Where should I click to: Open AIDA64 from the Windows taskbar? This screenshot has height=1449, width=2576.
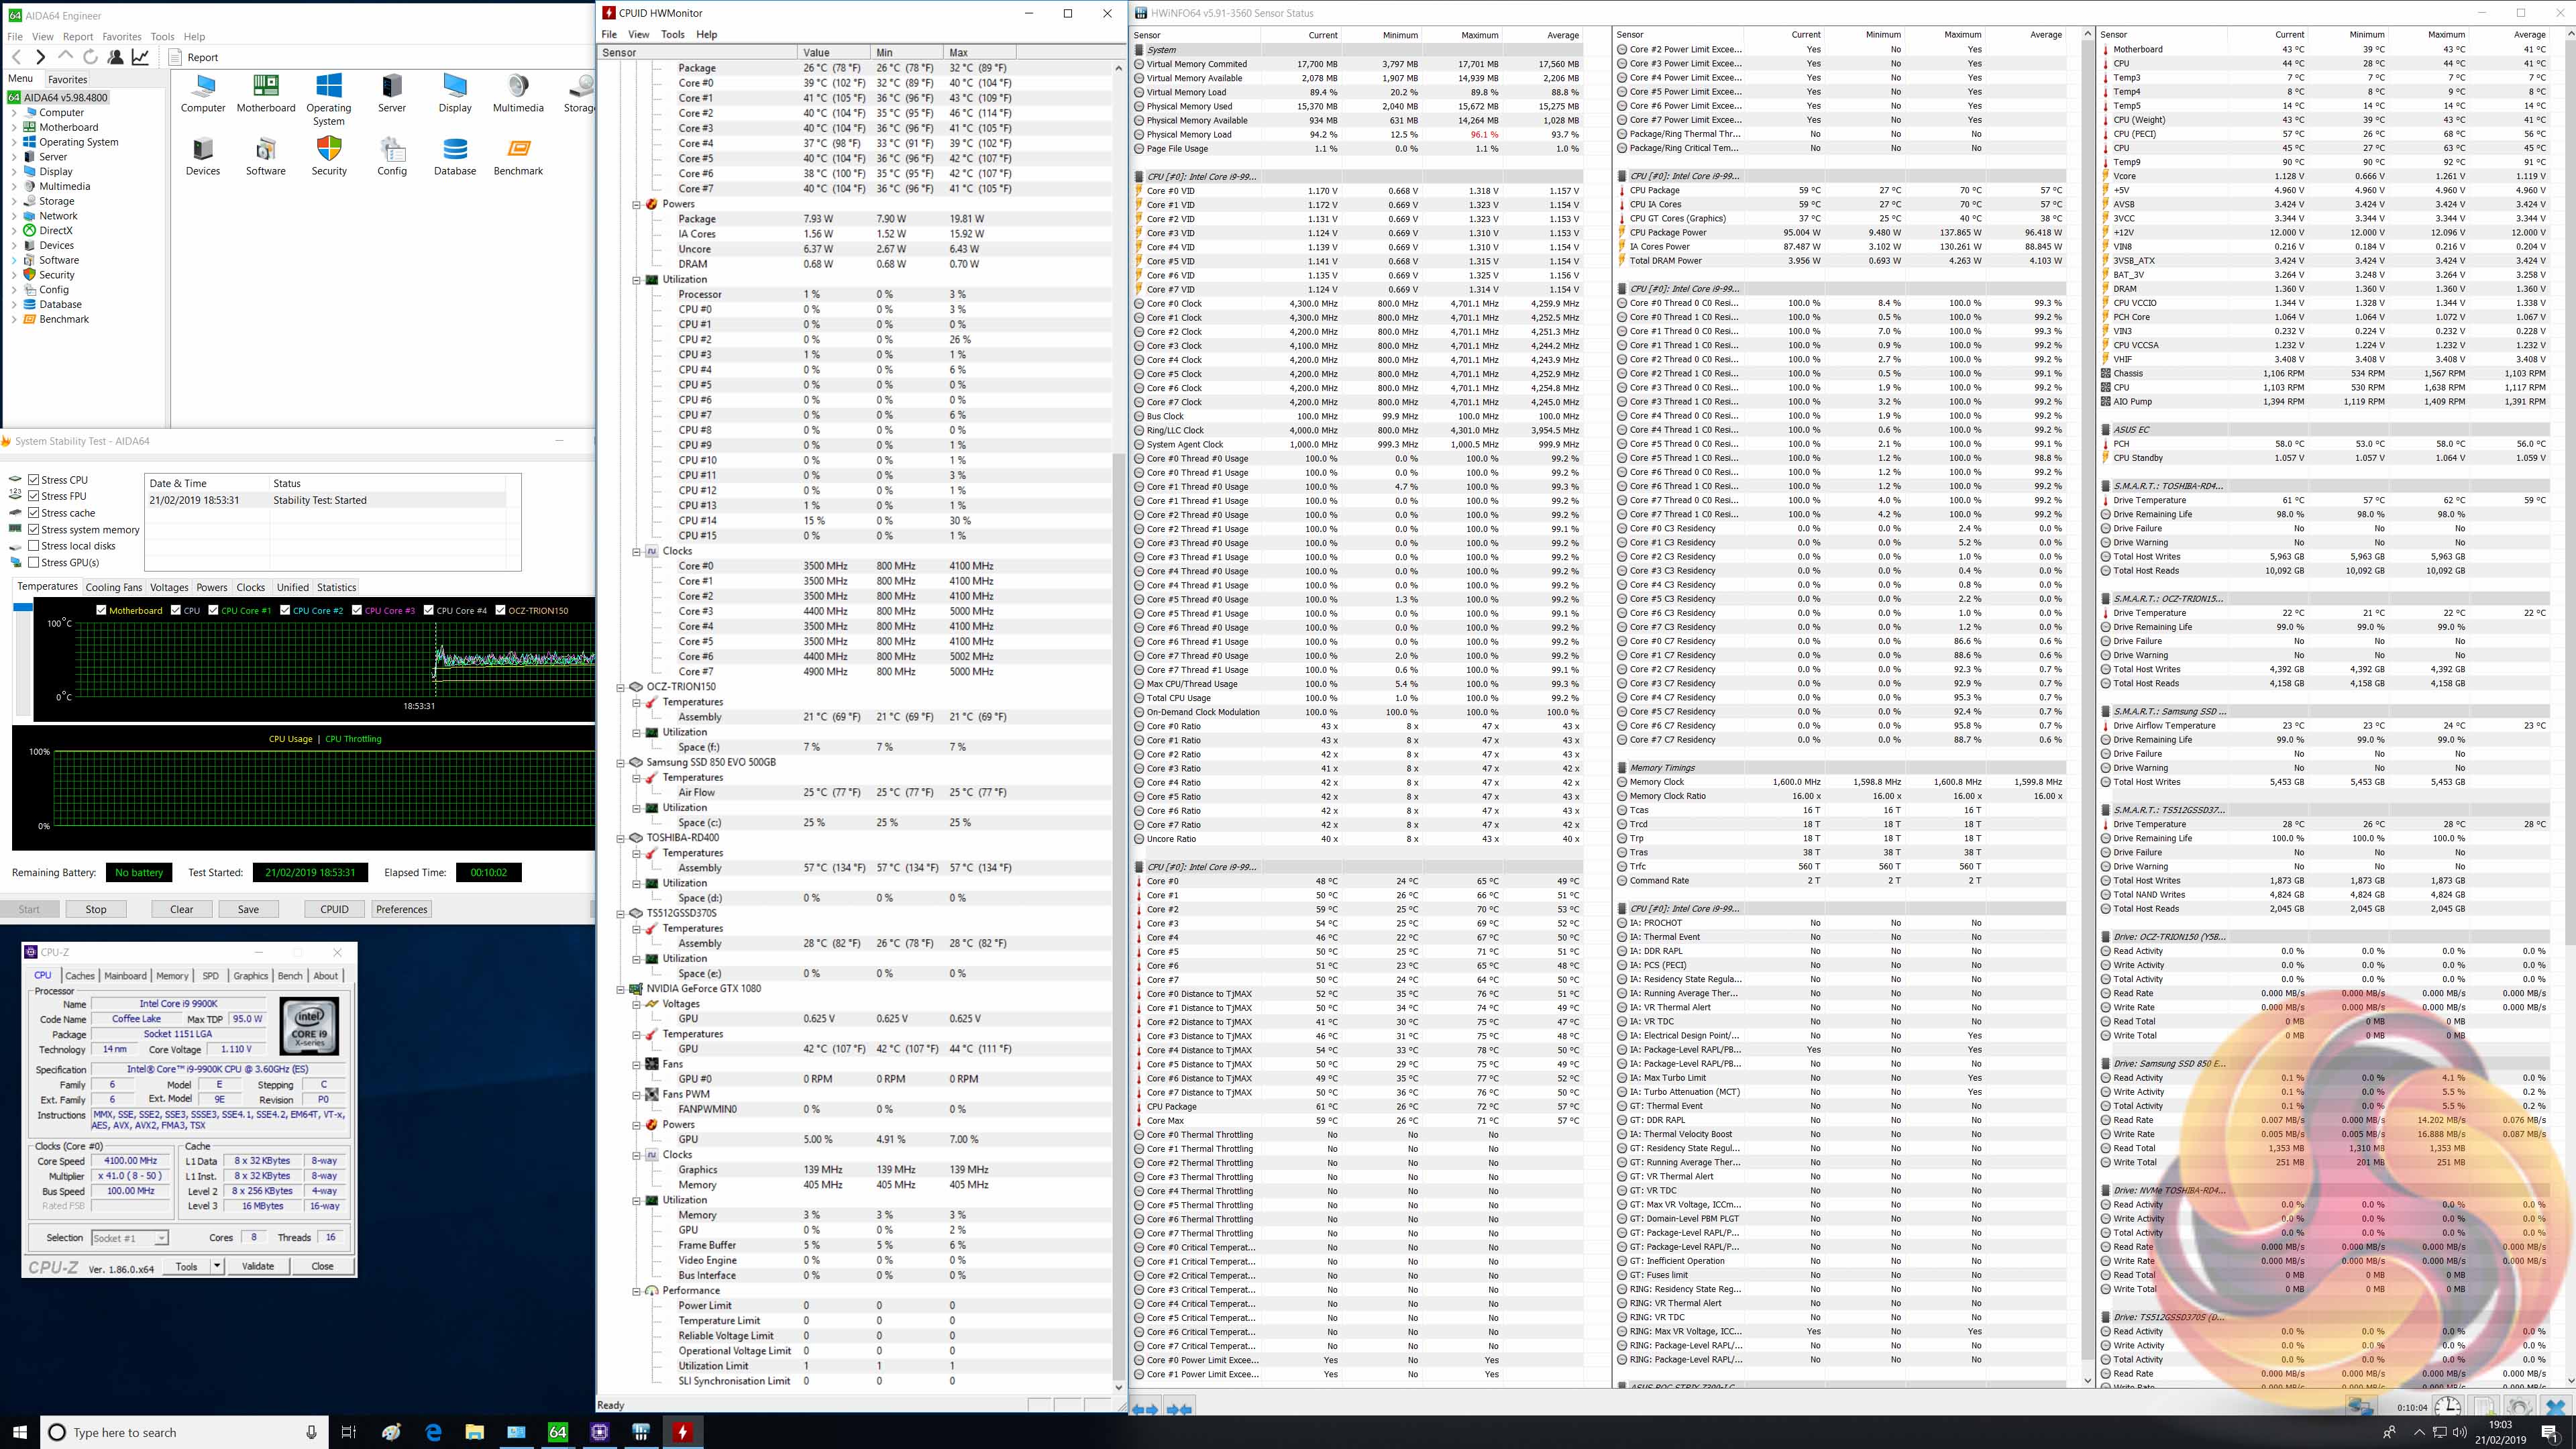(558, 1432)
